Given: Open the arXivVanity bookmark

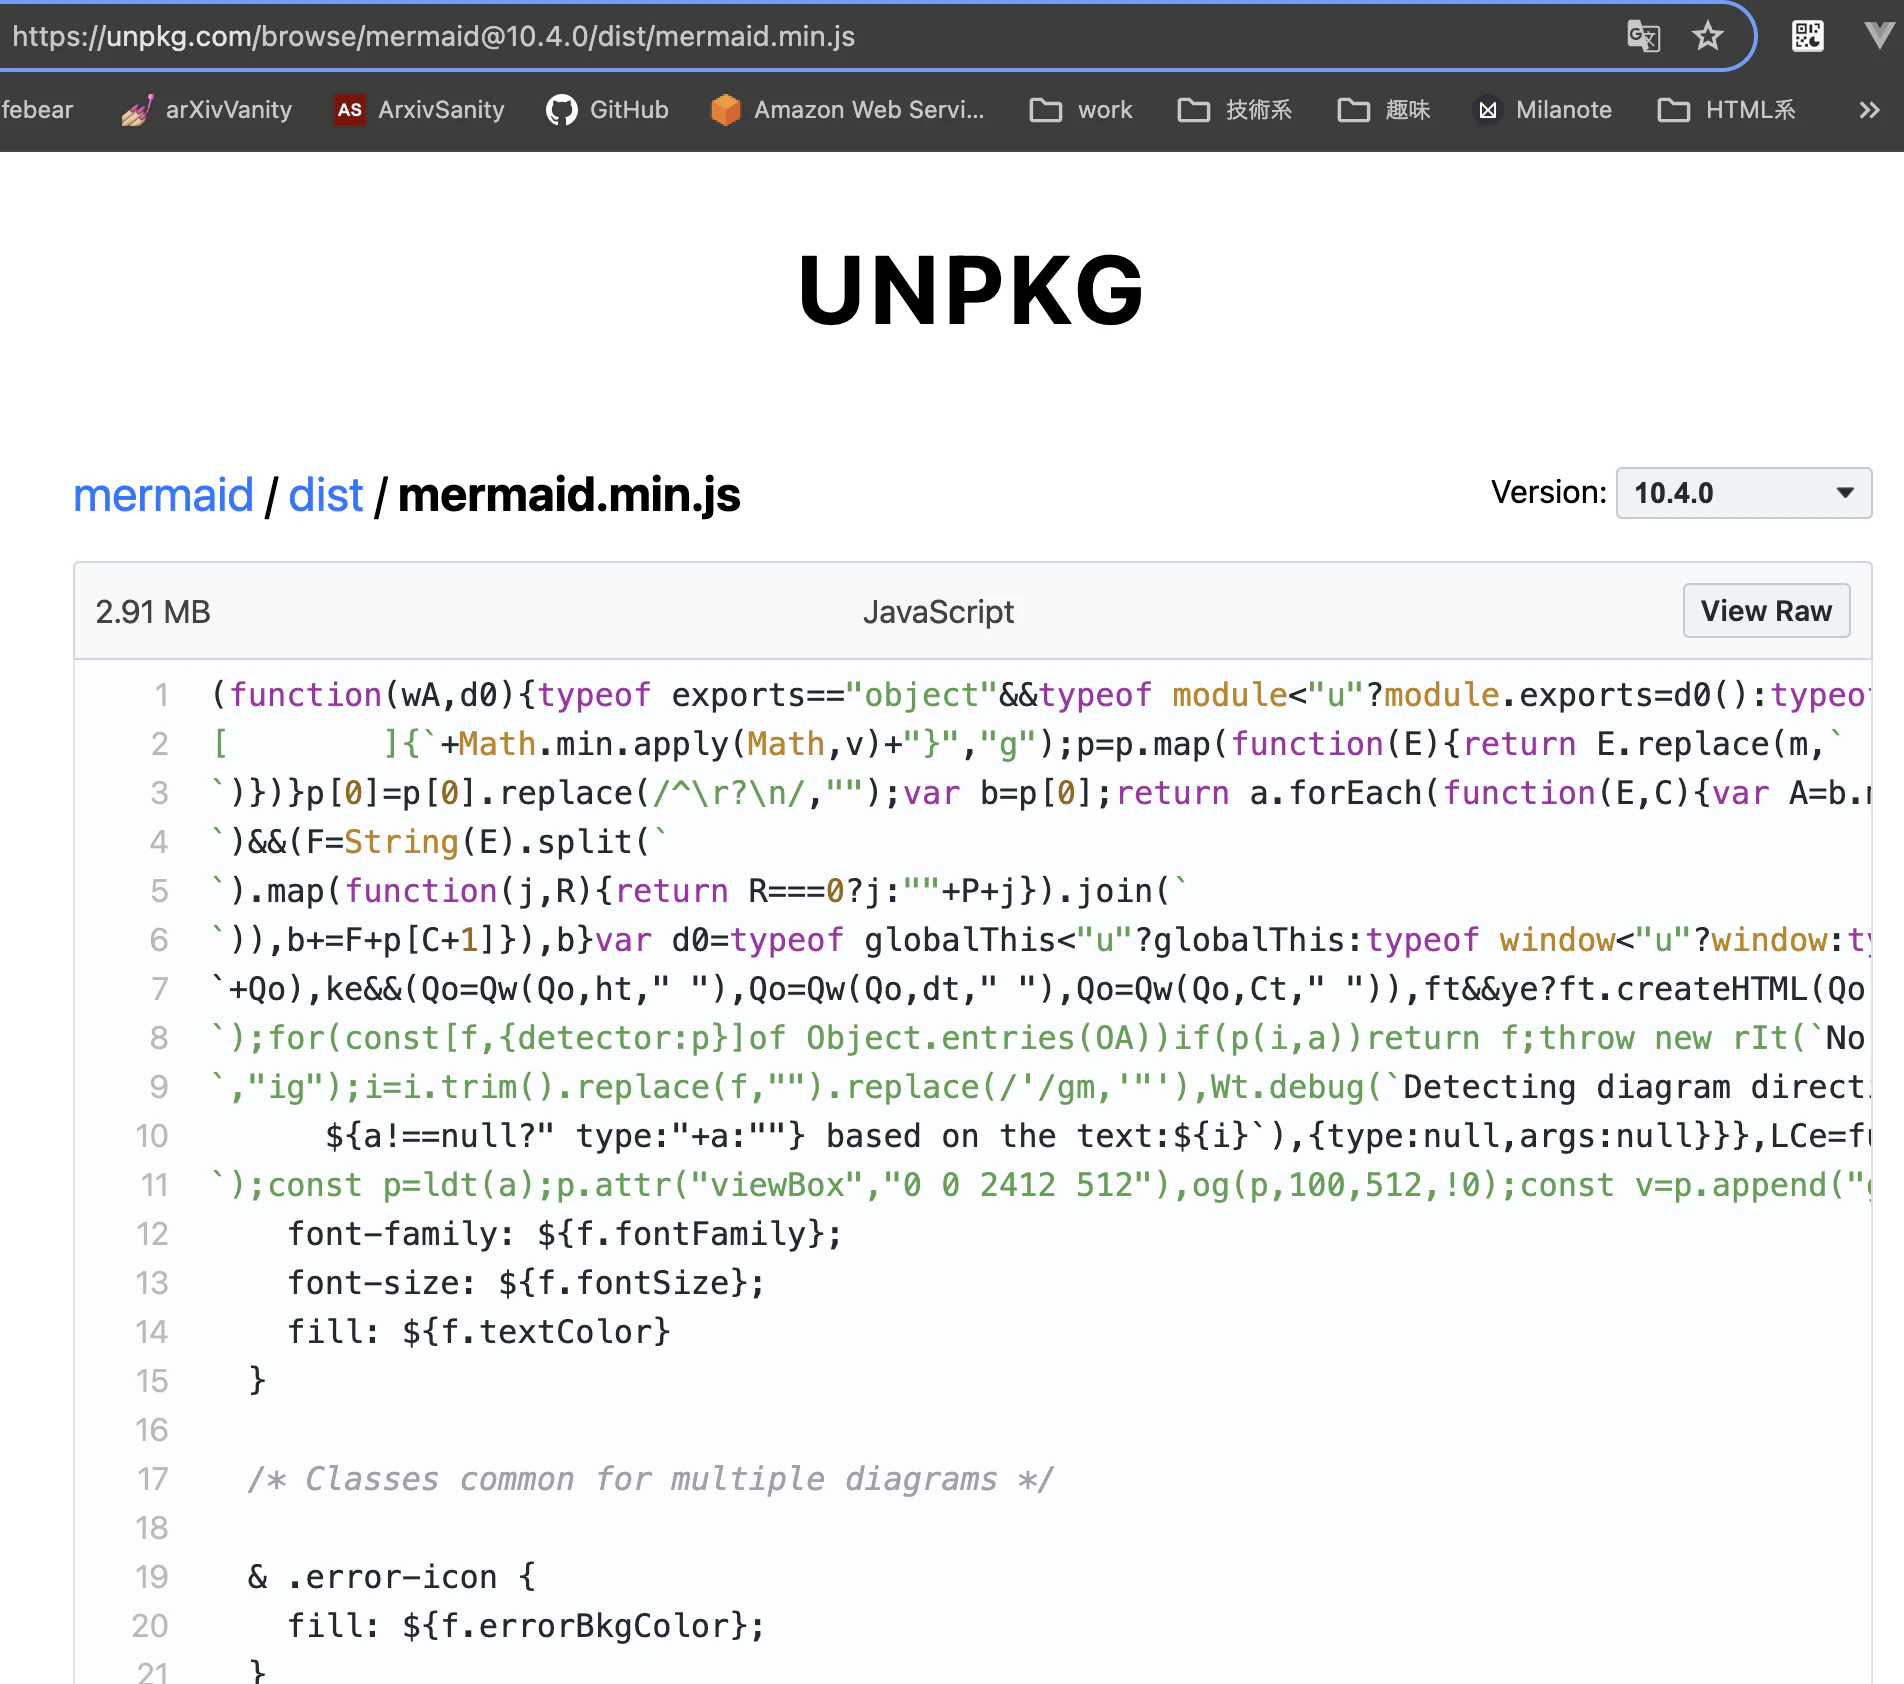Looking at the screenshot, I should [207, 110].
